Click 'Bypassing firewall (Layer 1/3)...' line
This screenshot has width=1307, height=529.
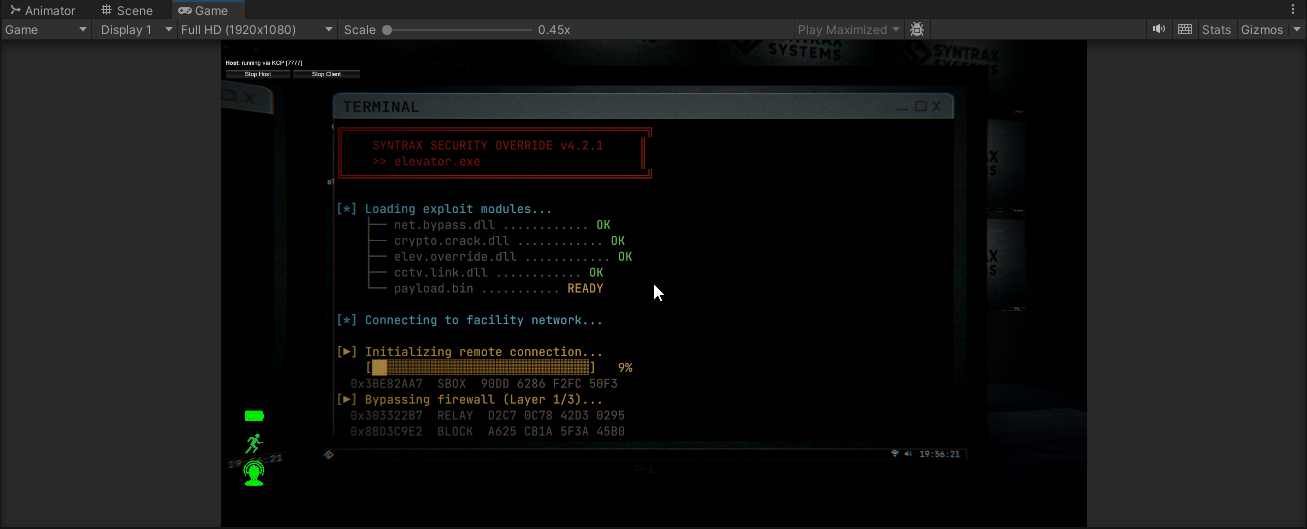click(470, 400)
